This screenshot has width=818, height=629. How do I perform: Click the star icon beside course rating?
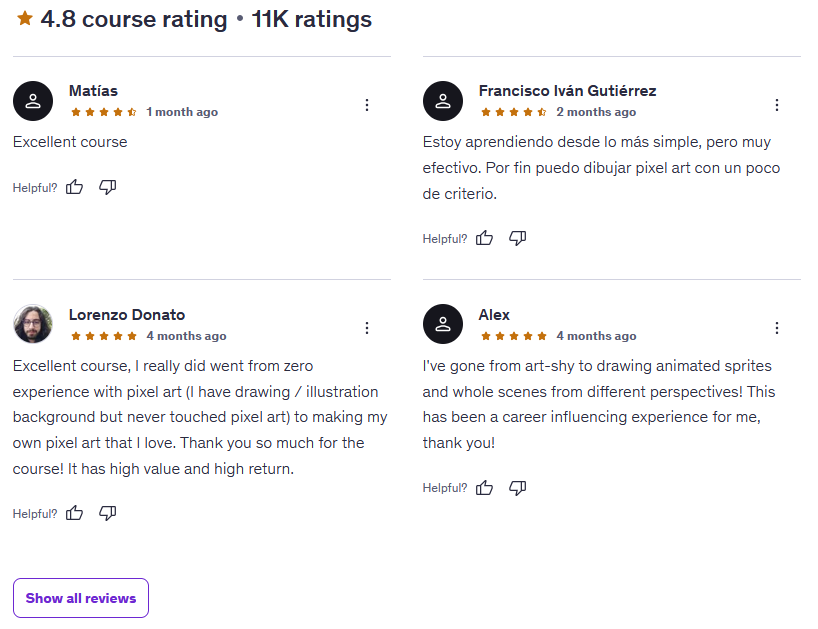pos(25,18)
